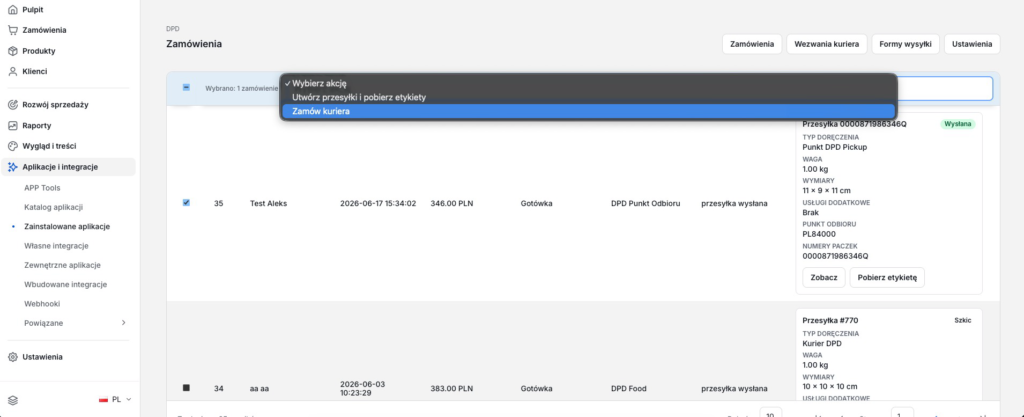Click the DPD Food cell
This screenshot has height=417, width=1024.
click(x=630, y=388)
